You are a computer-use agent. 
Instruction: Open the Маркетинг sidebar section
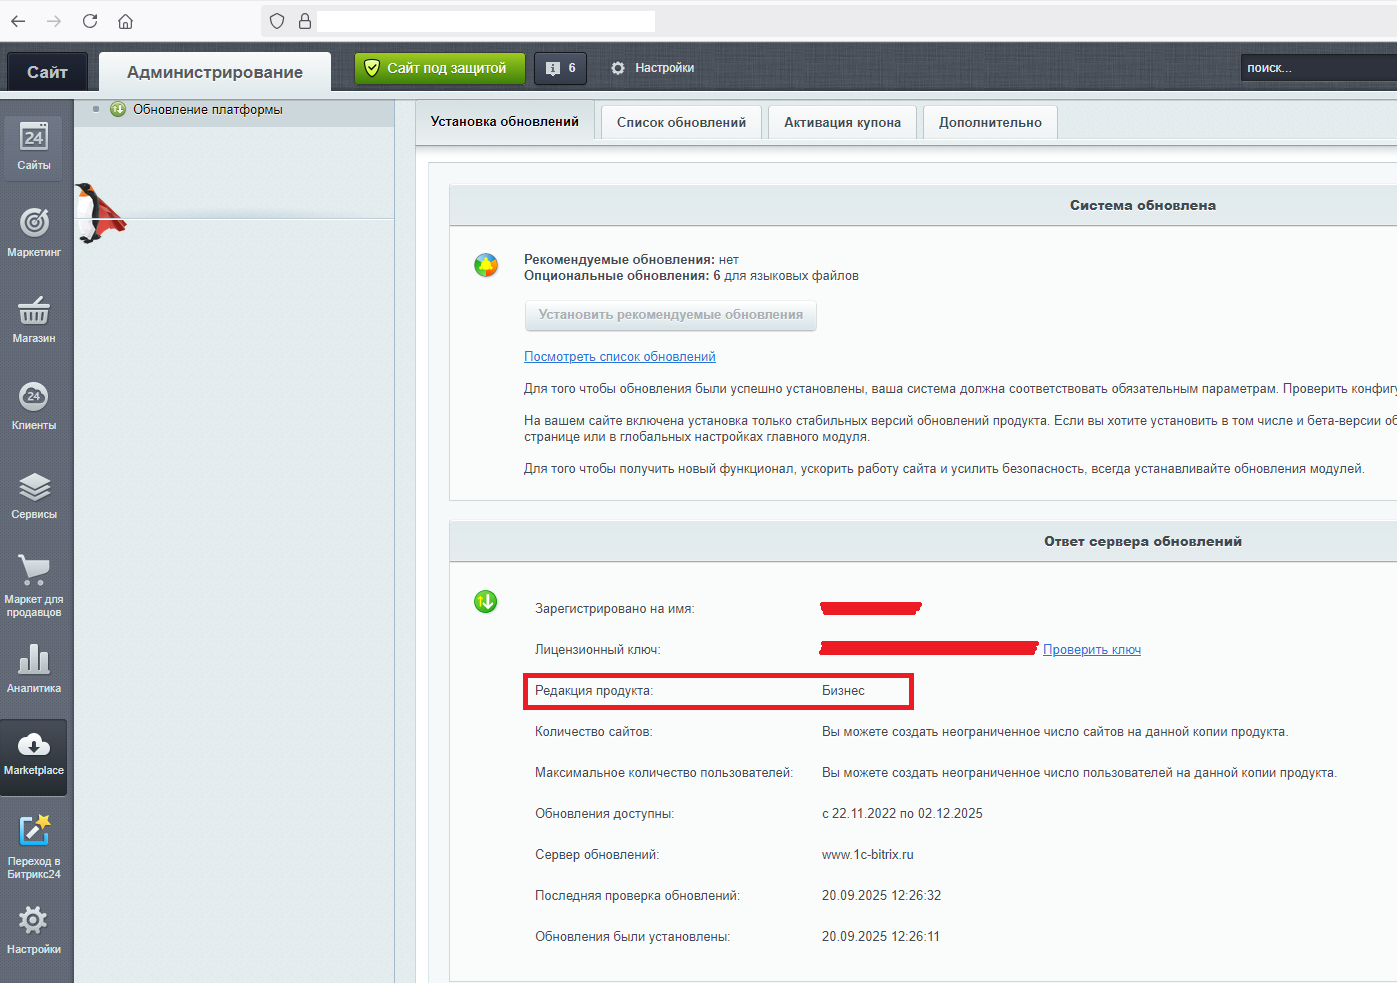(34, 232)
